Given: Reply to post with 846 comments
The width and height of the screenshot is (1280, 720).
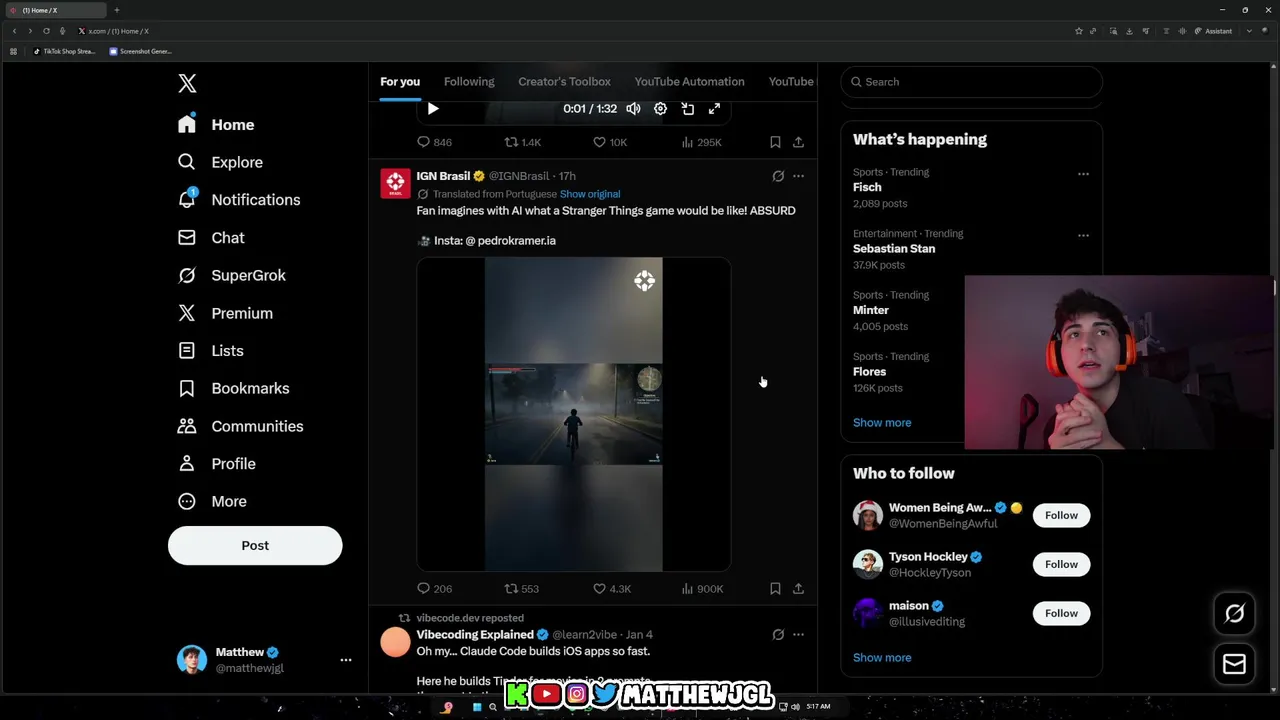Looking at the screenshot, I should coord(434,142).
